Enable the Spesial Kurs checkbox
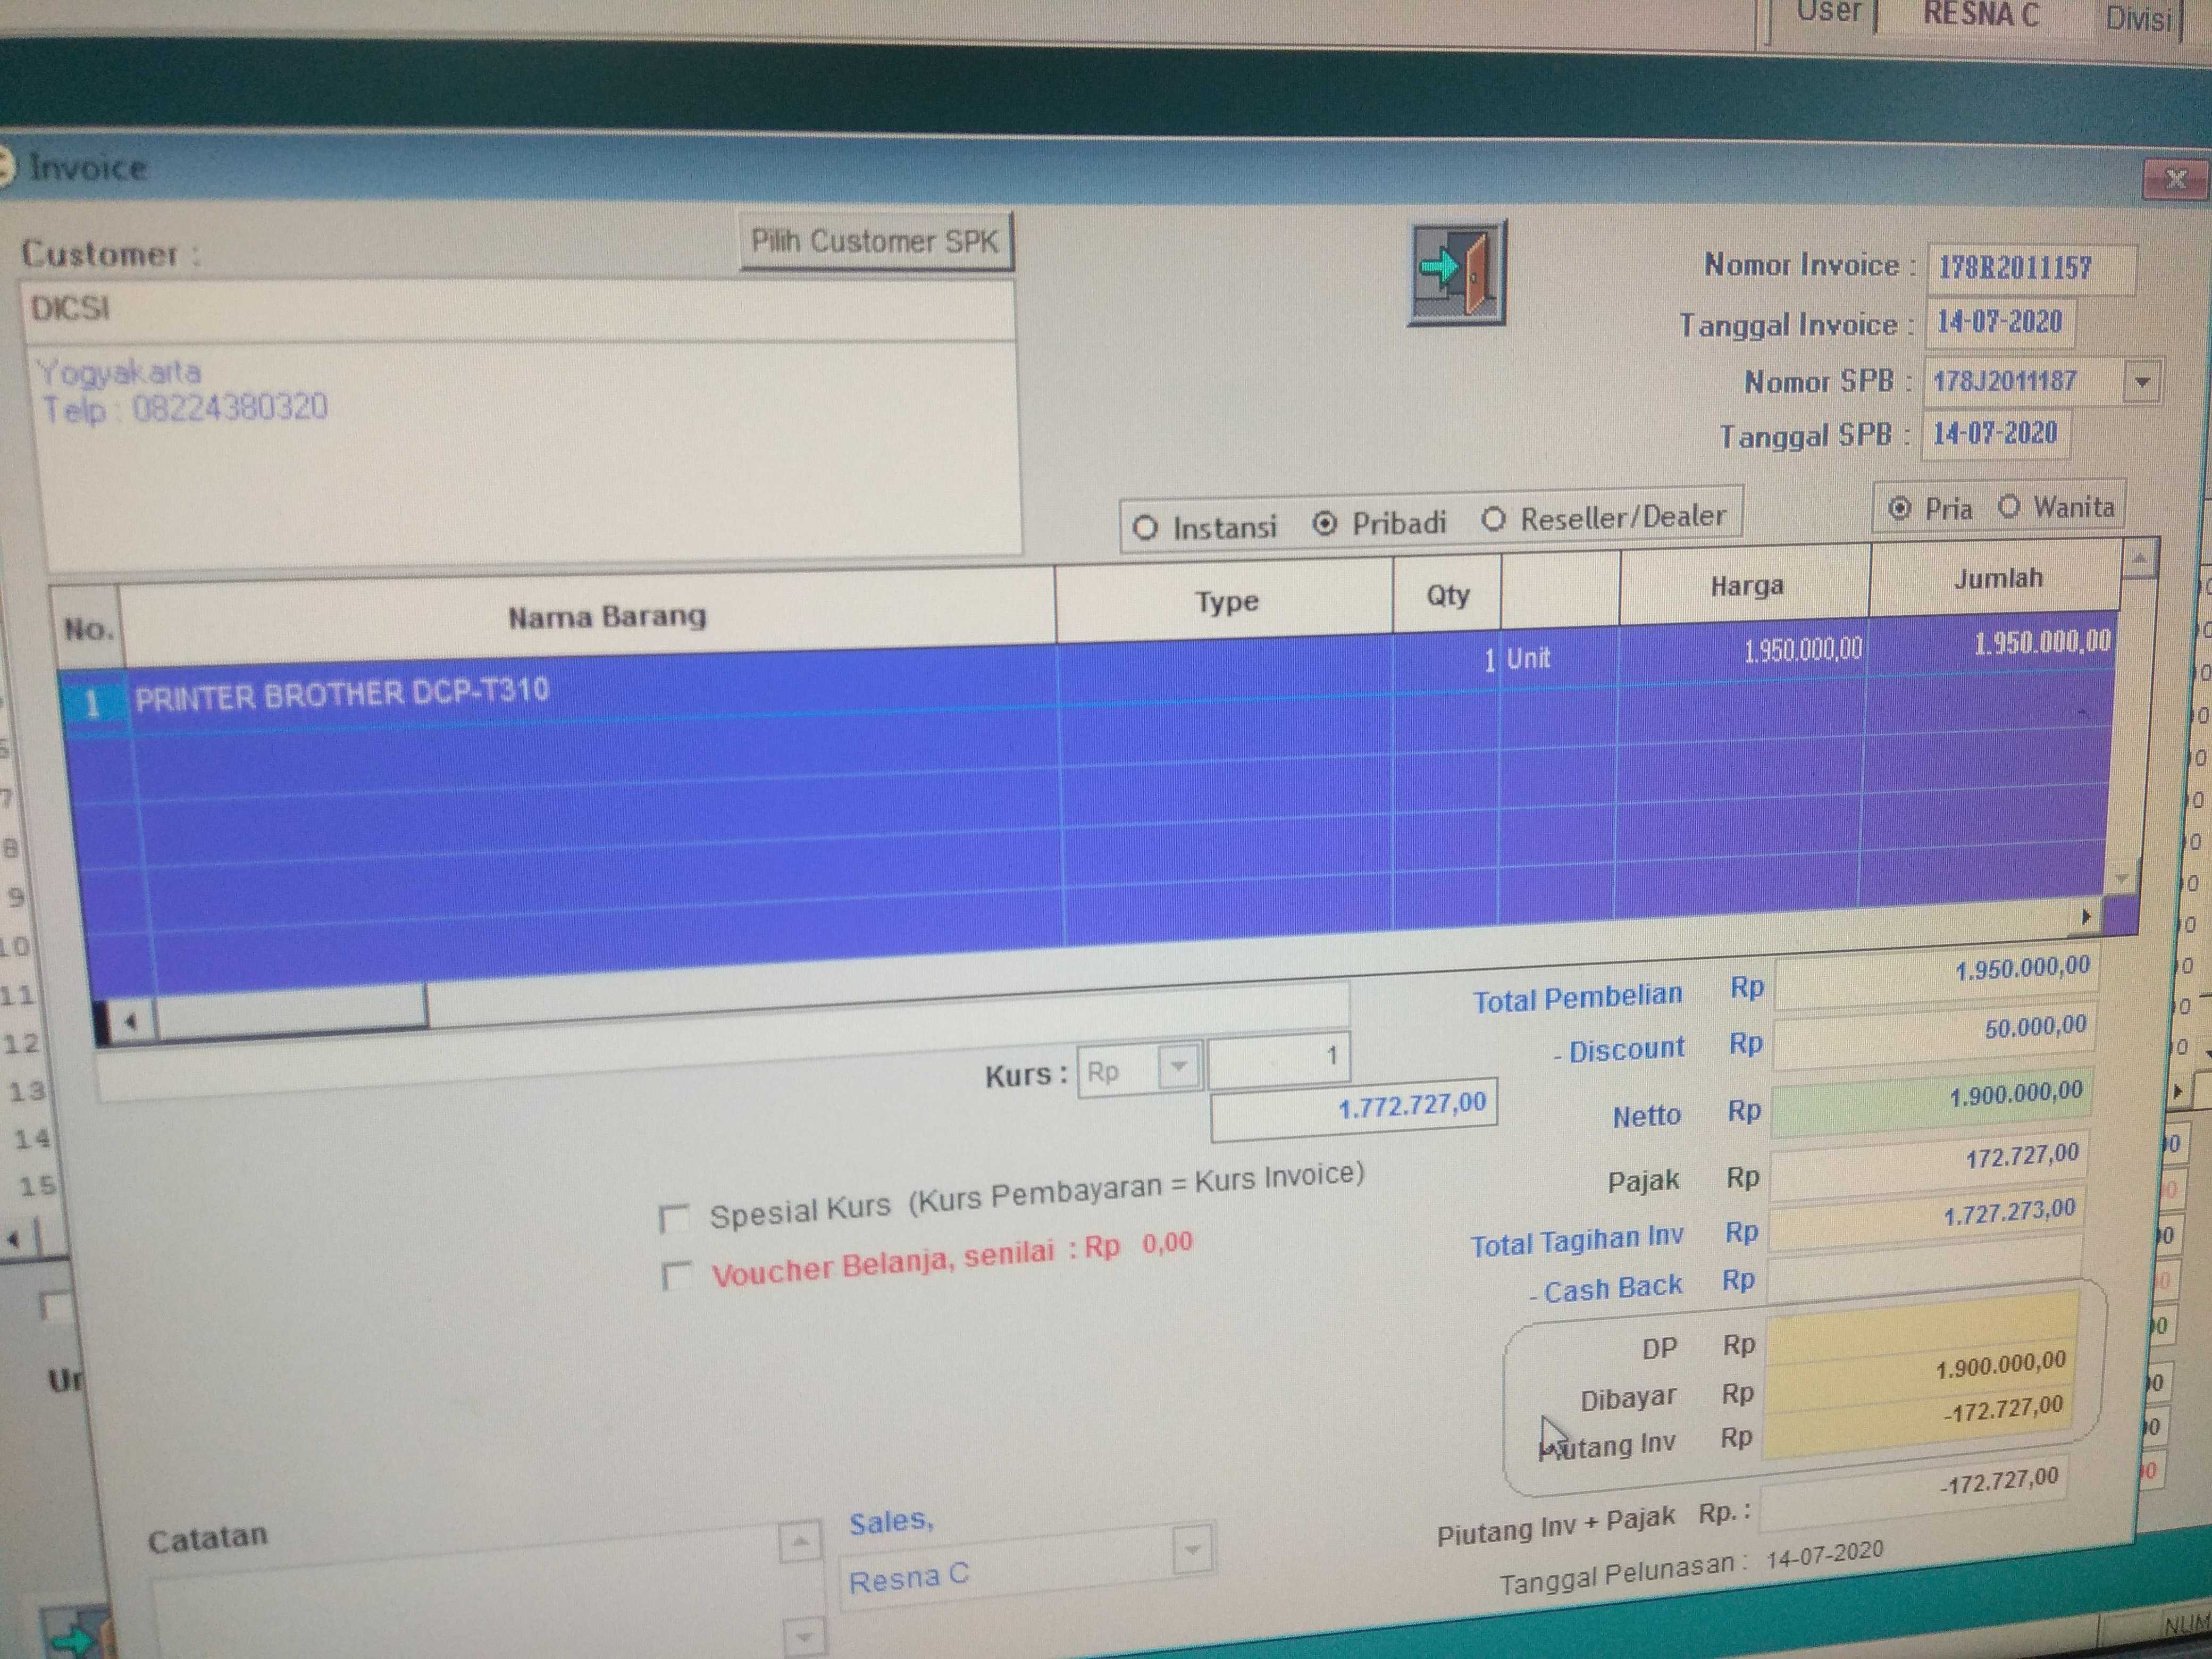This screenshot has width=2212, height=1659. 675,1218
